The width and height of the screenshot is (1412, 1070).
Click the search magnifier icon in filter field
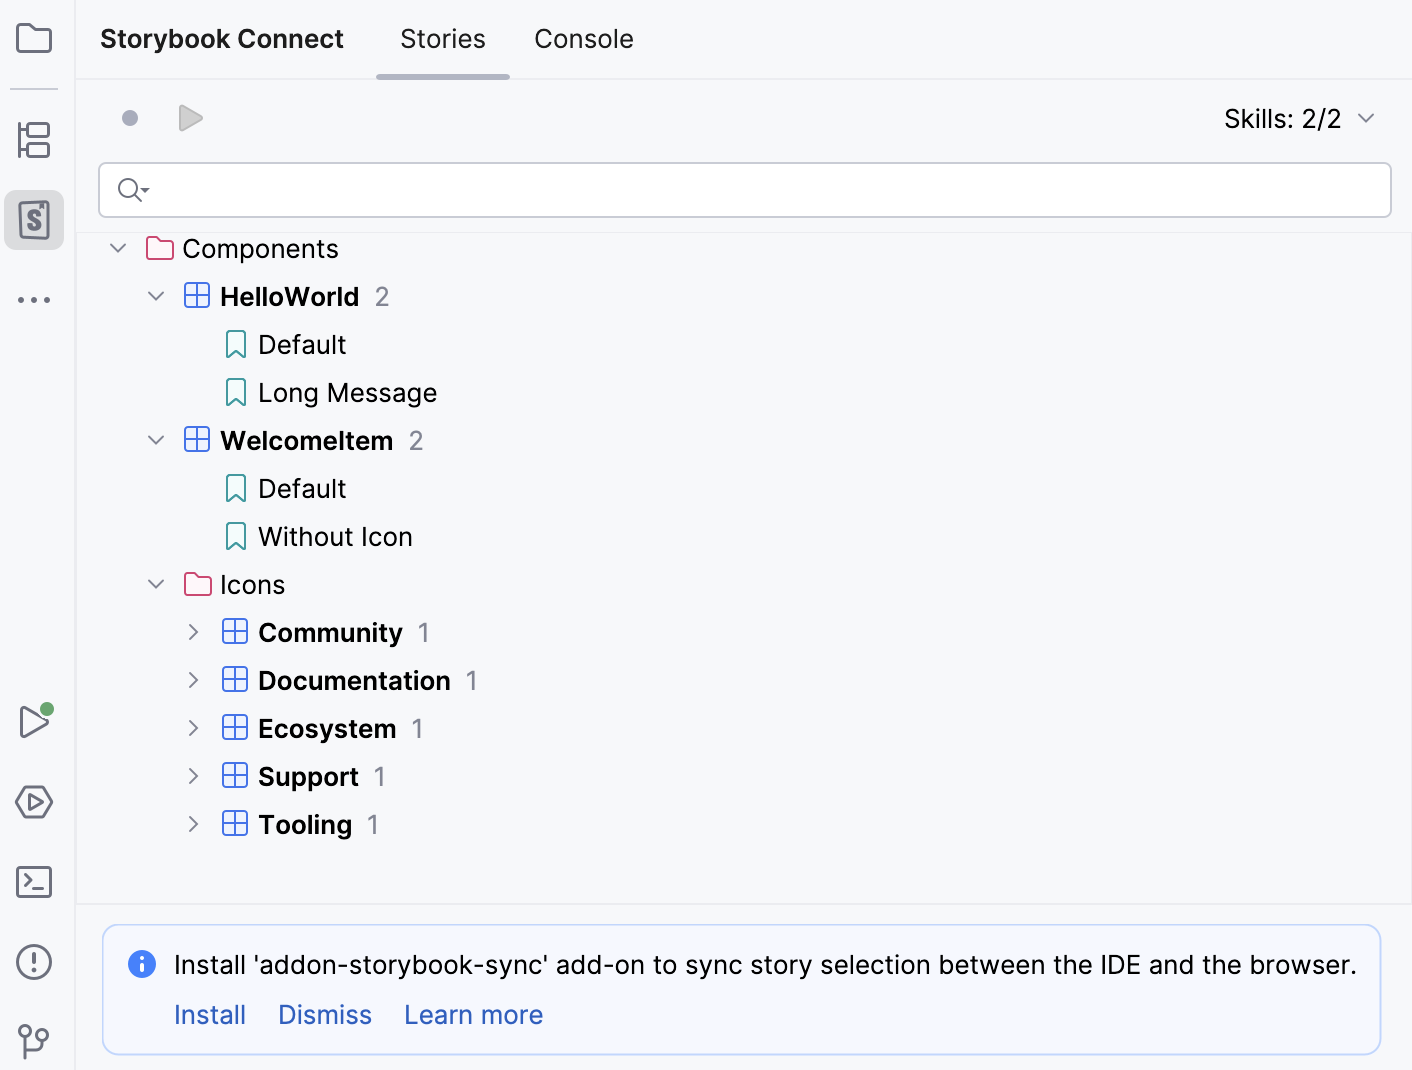(132, 190)
